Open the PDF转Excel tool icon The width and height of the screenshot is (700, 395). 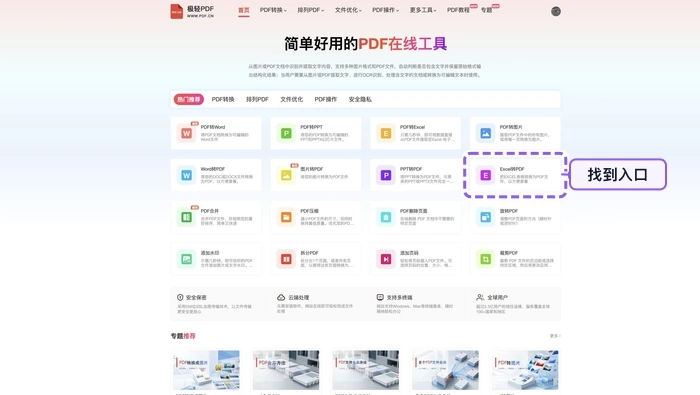point(386,133)
